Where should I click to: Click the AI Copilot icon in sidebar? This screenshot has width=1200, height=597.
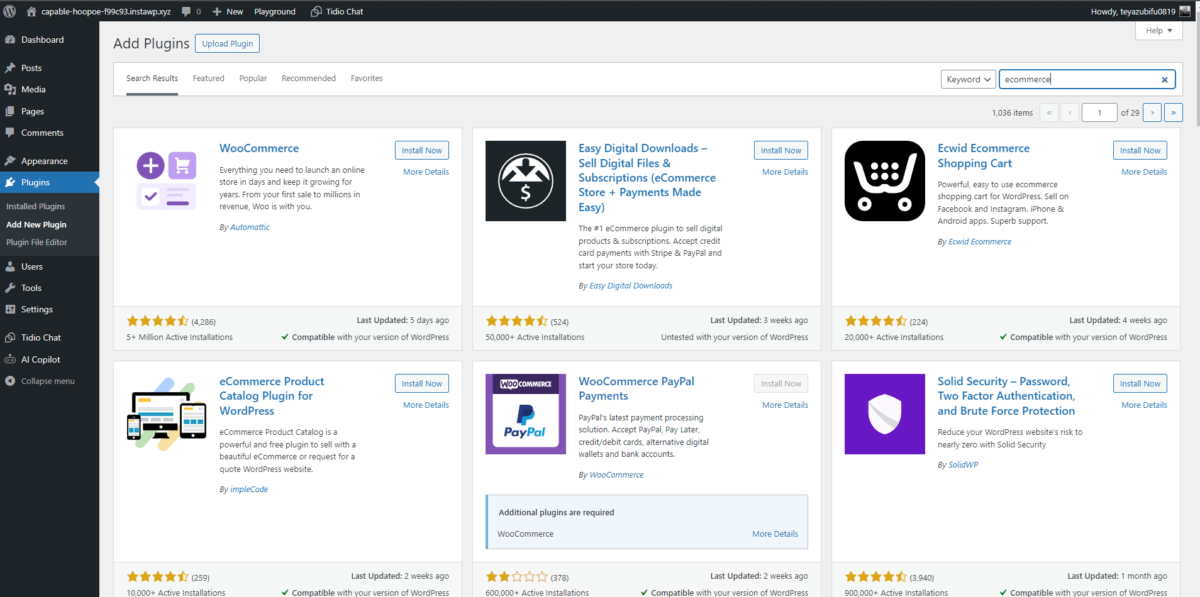(x=10, y=359)
